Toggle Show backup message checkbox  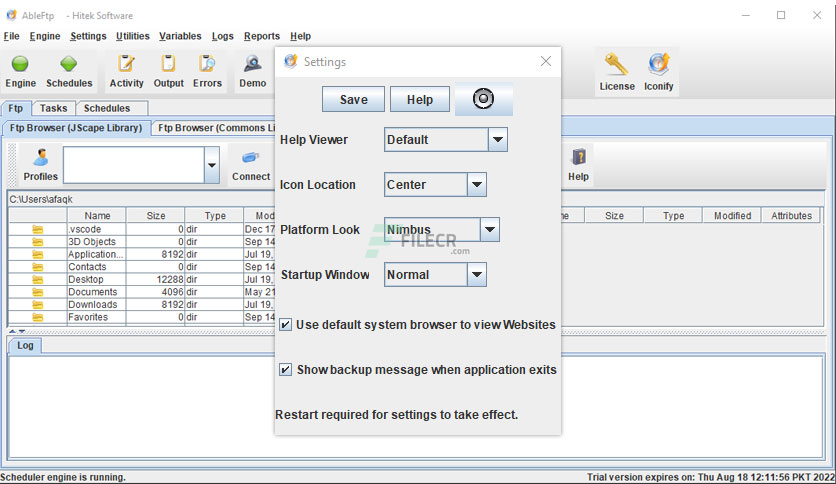point(286,369)
